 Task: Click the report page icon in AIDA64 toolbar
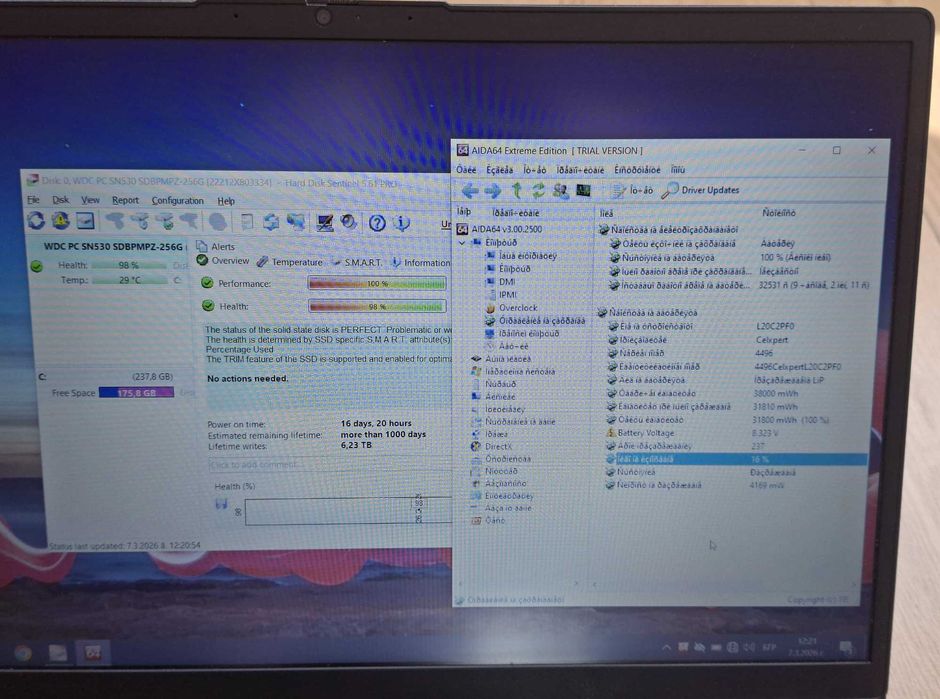point(617,191)
